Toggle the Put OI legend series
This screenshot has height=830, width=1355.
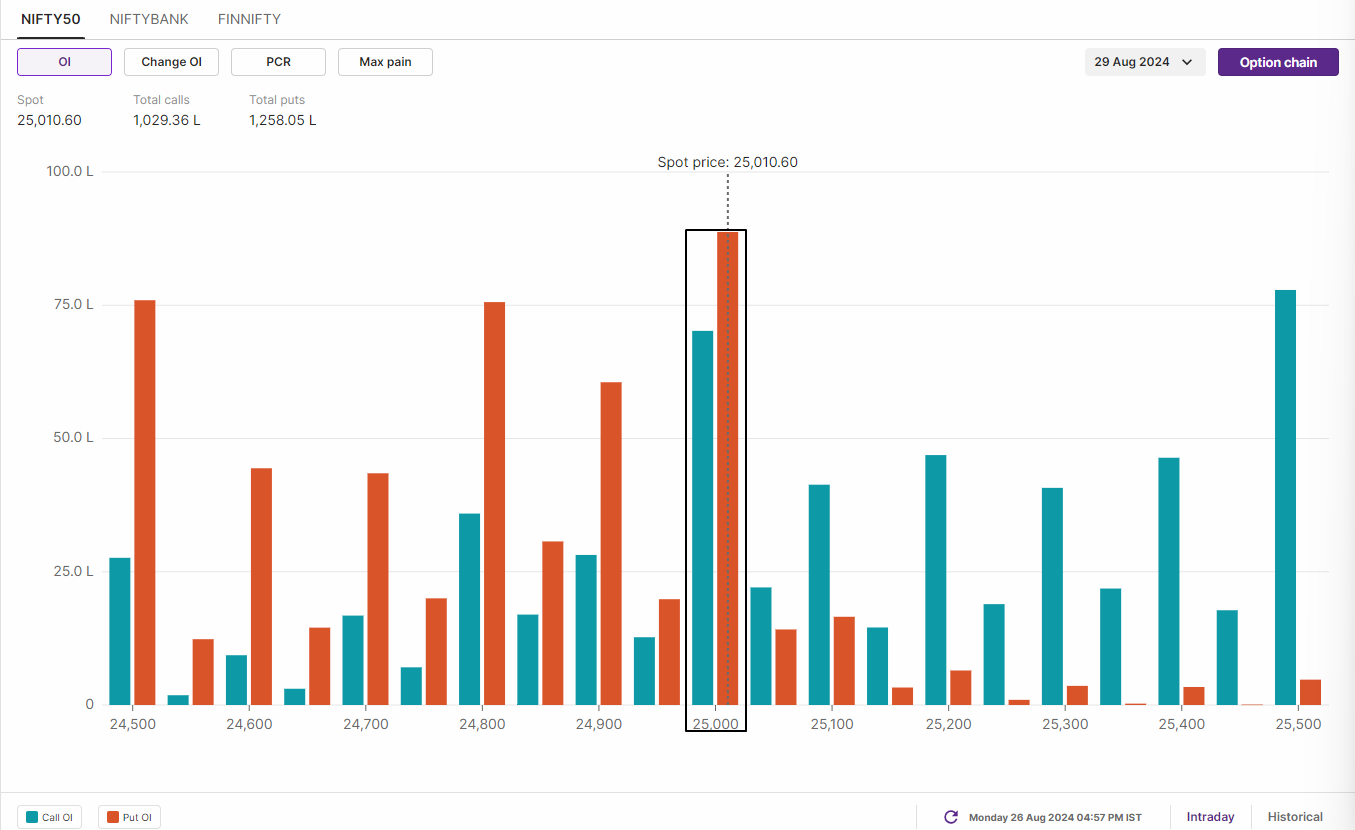click(x=130, y=818)
